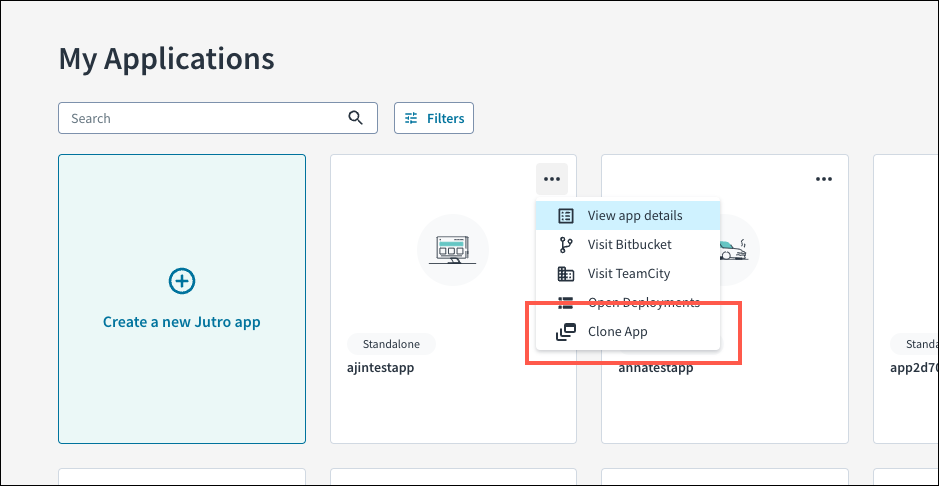Click the ajintestapp monitor illustration icon
This screenshot has width=939, height=486.
(x=453, y=250)
